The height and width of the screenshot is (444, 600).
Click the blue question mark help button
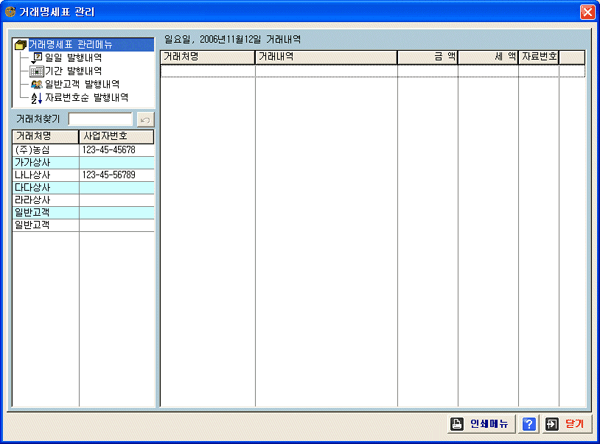point(529,424)
